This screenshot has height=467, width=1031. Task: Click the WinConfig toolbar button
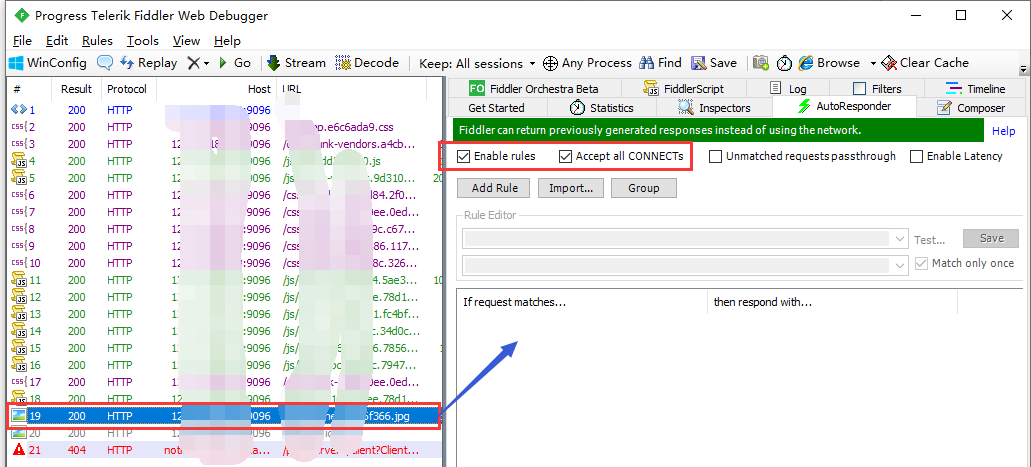pyautogui.click(x=47, y=63)
